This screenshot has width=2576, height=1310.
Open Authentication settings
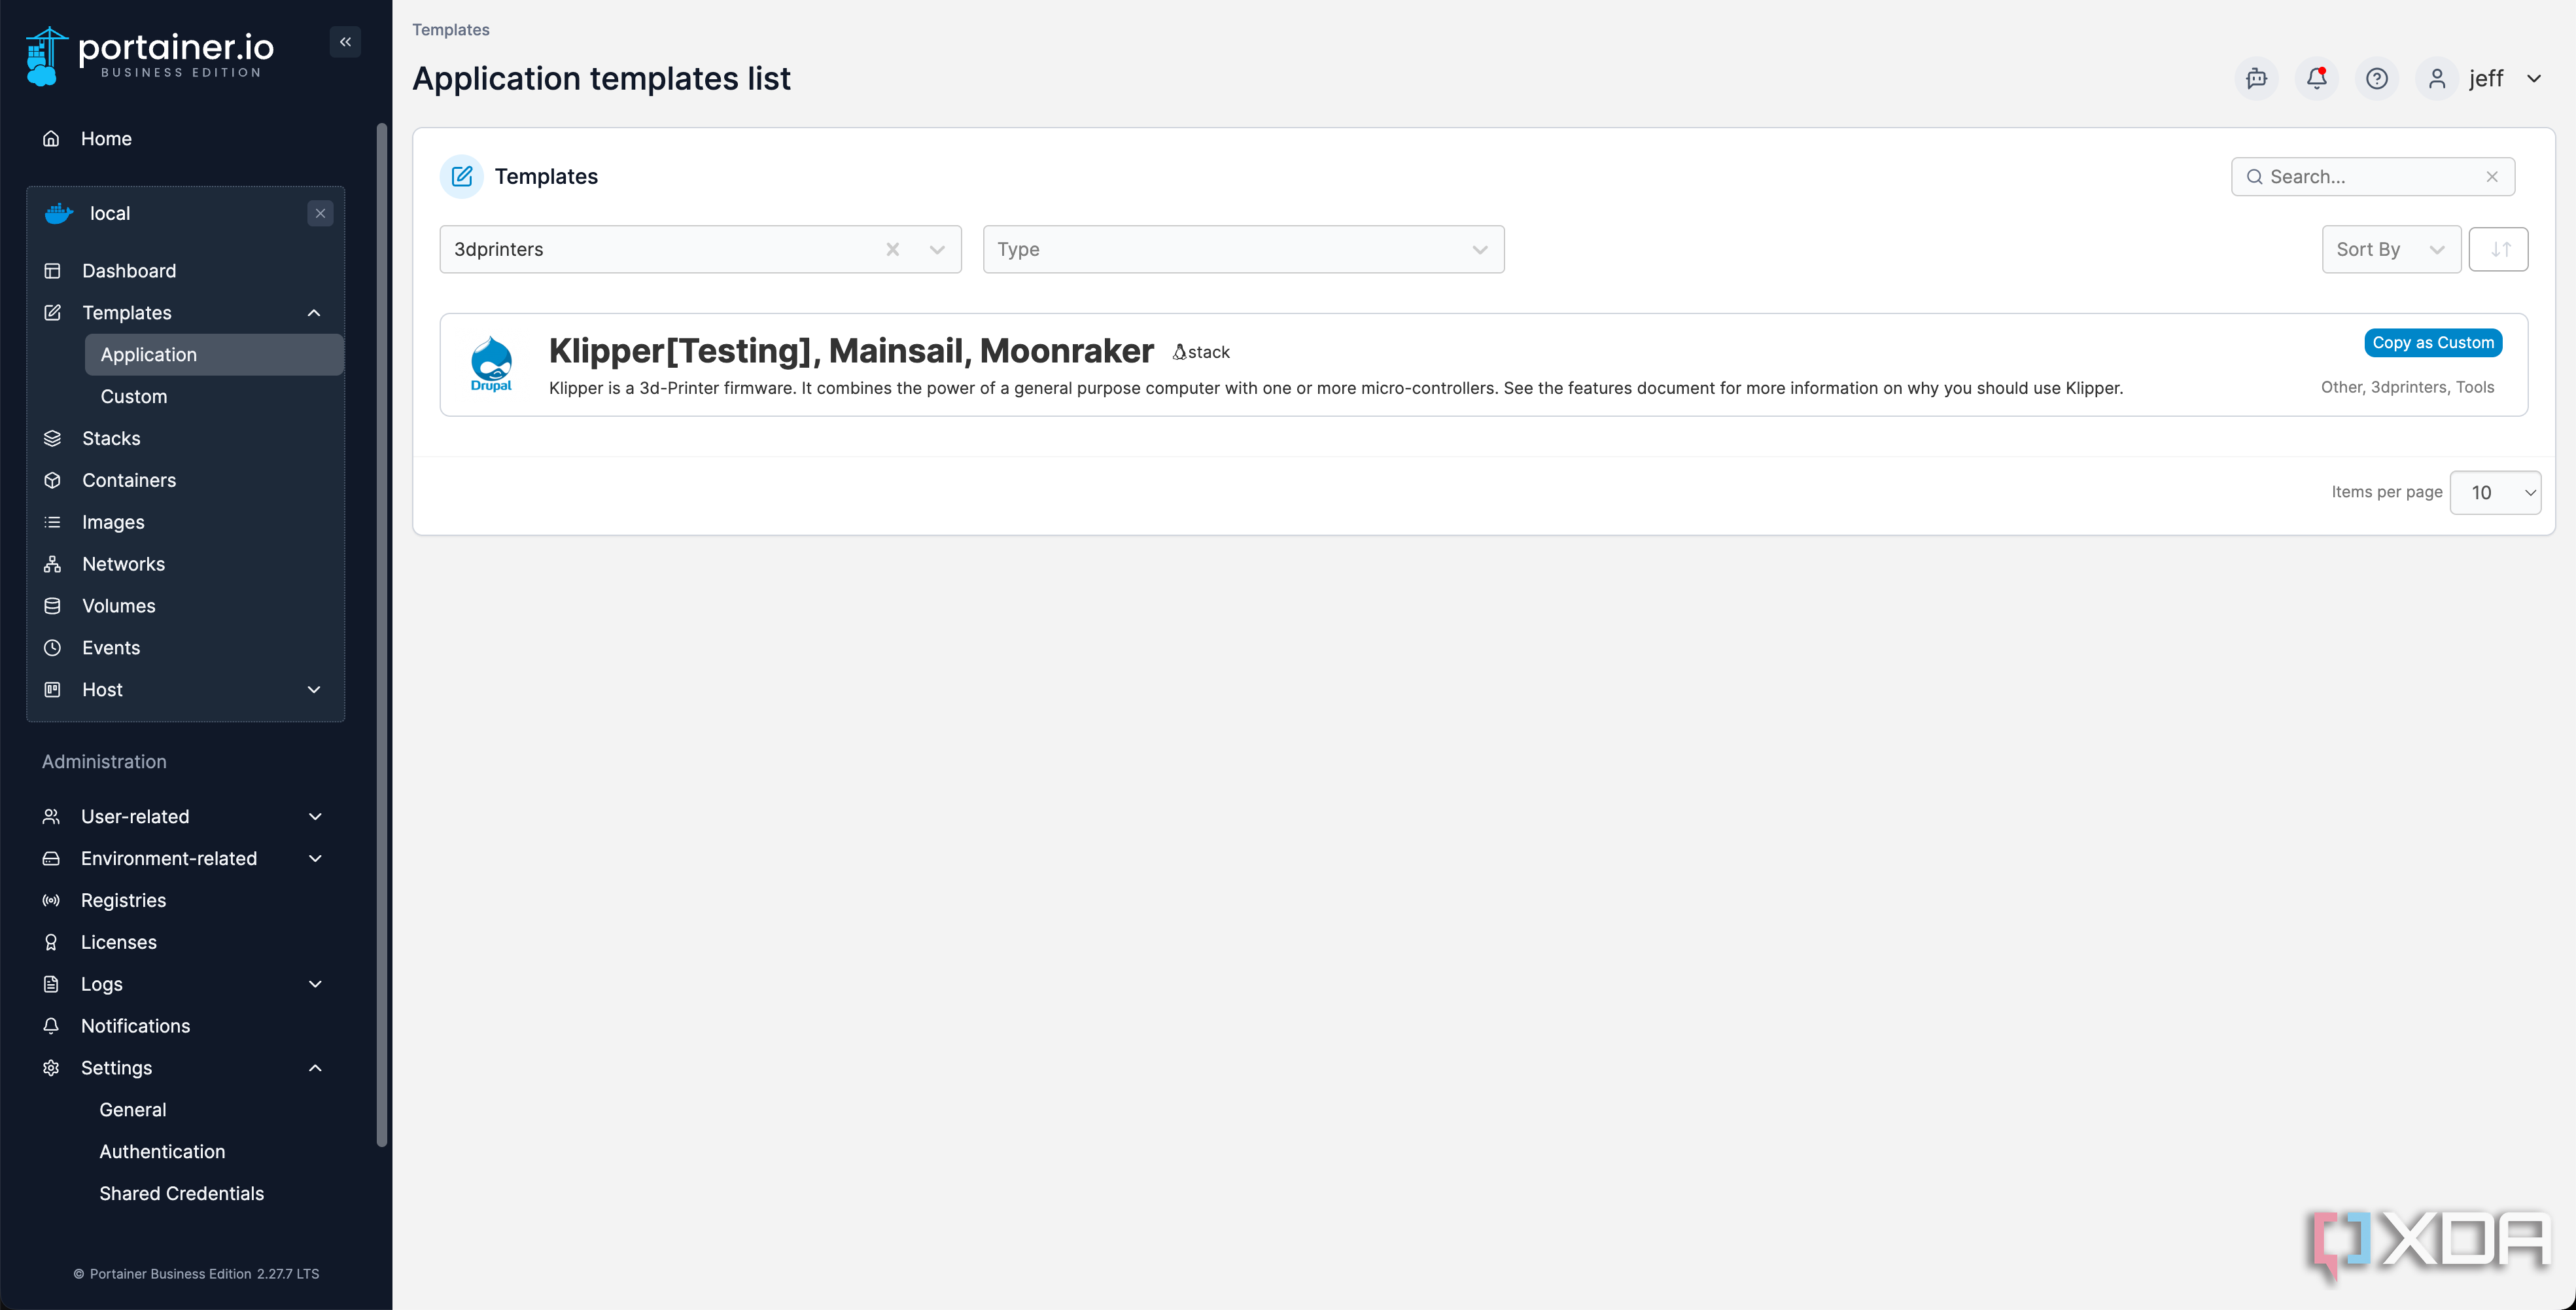pos(162,1153)
